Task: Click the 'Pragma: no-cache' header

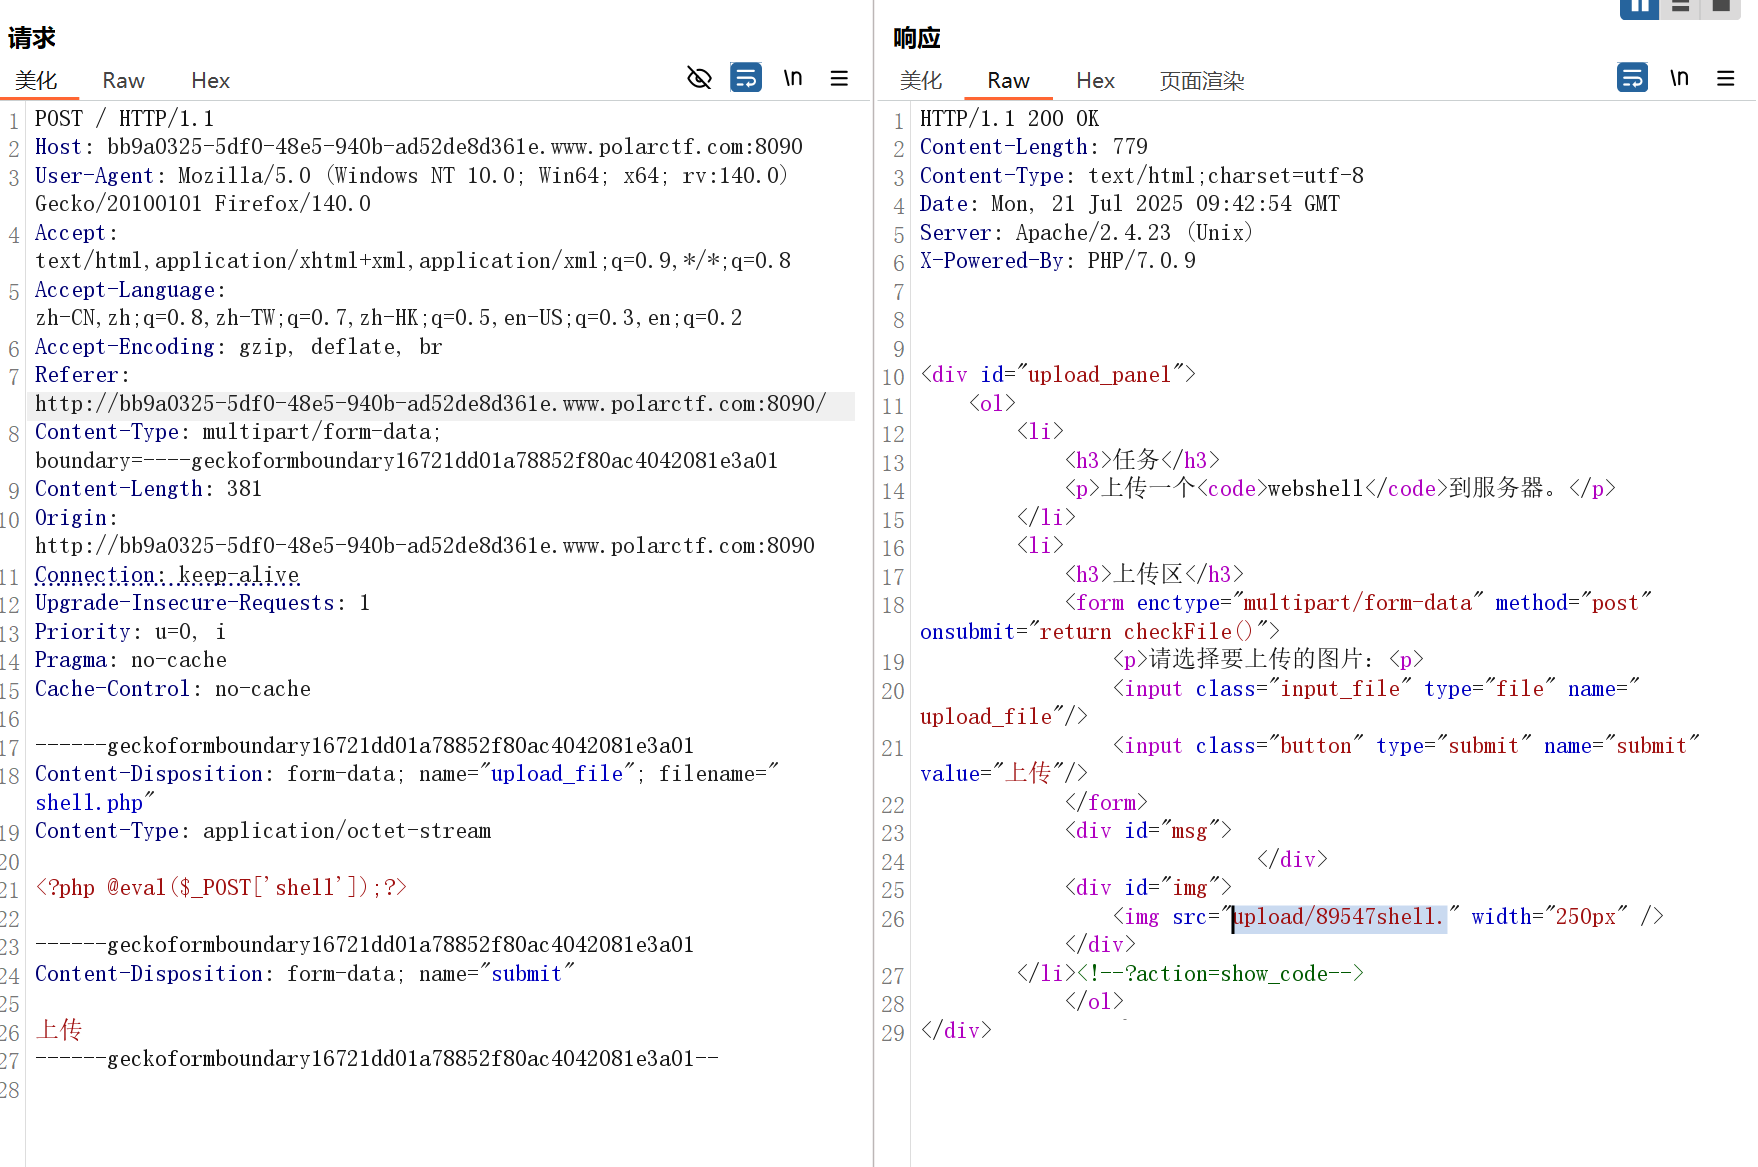Action: 131,660
